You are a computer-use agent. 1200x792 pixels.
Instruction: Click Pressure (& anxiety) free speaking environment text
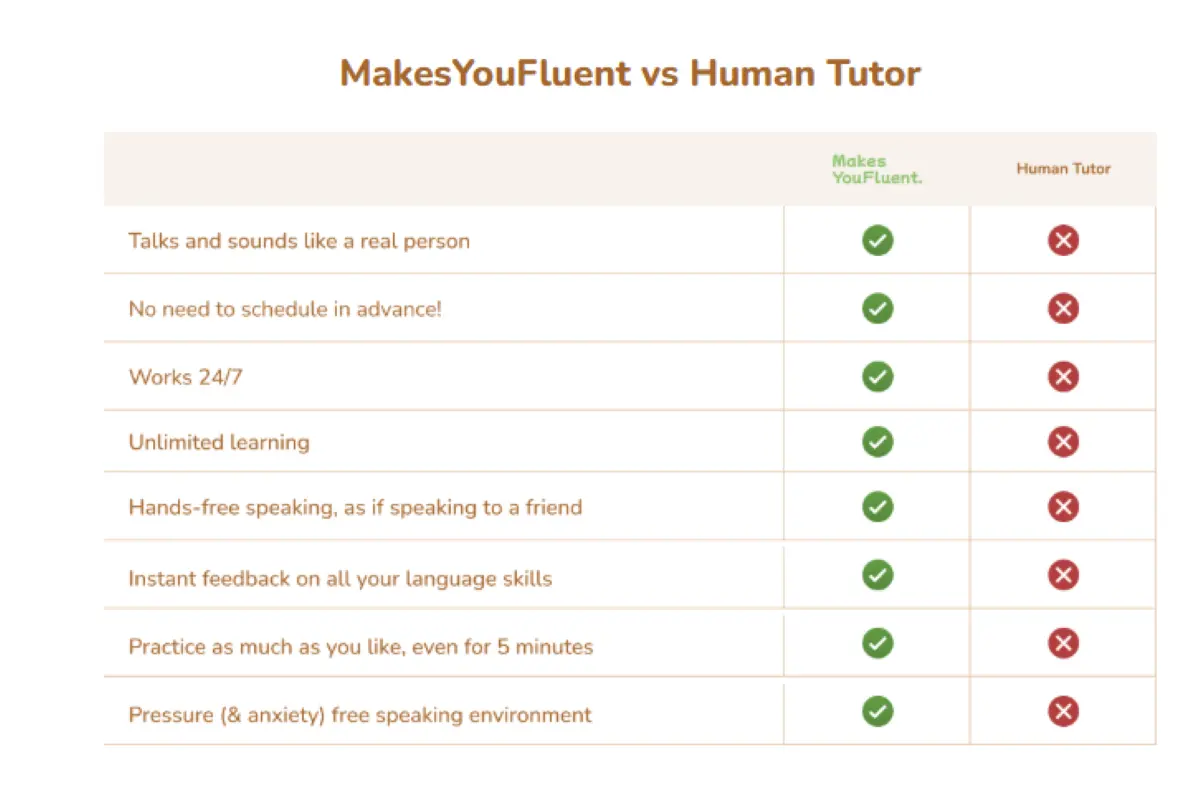pos(360,715)
